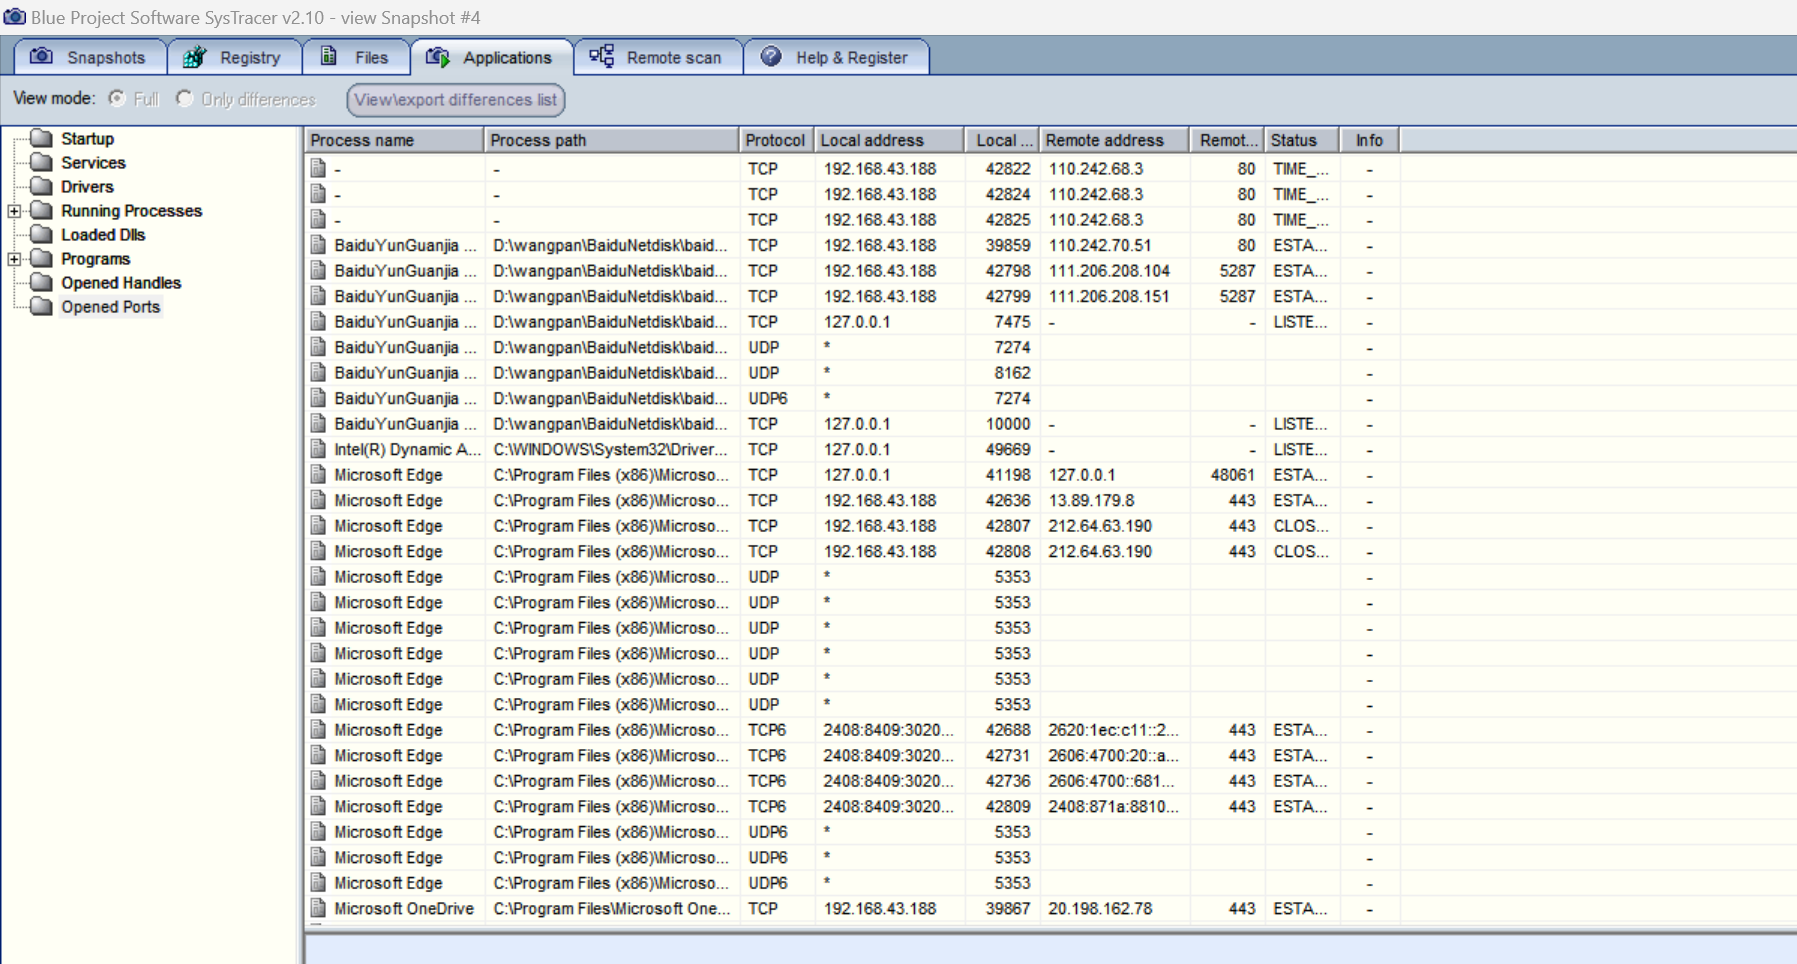Viewport: 1797px width, 964px height.
Task: Switch to the Files tab
Action: point(356,57)
